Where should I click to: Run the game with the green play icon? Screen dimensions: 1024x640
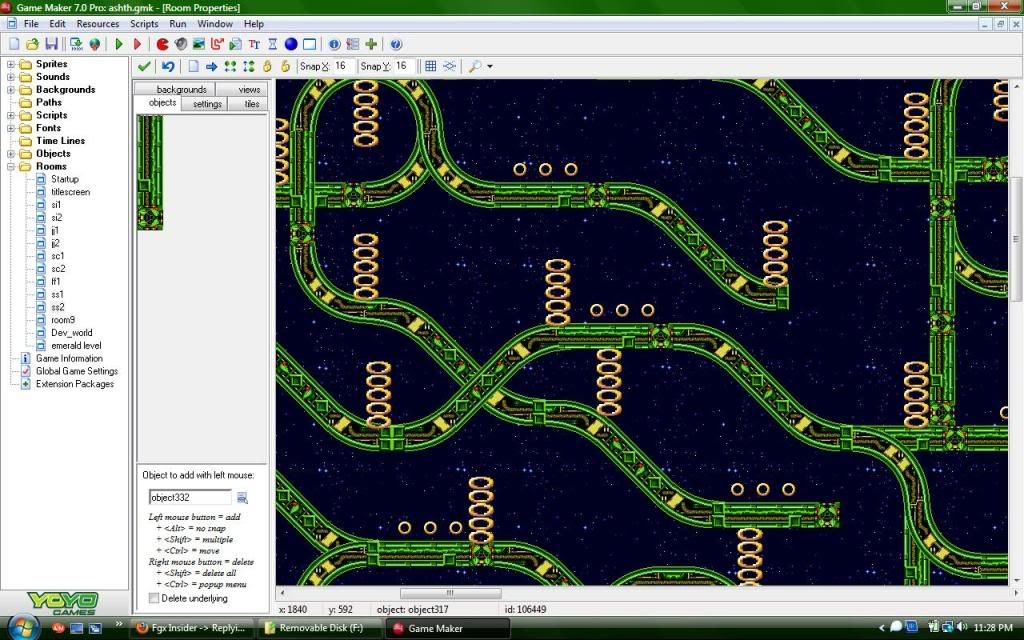[x=119, y=44]
